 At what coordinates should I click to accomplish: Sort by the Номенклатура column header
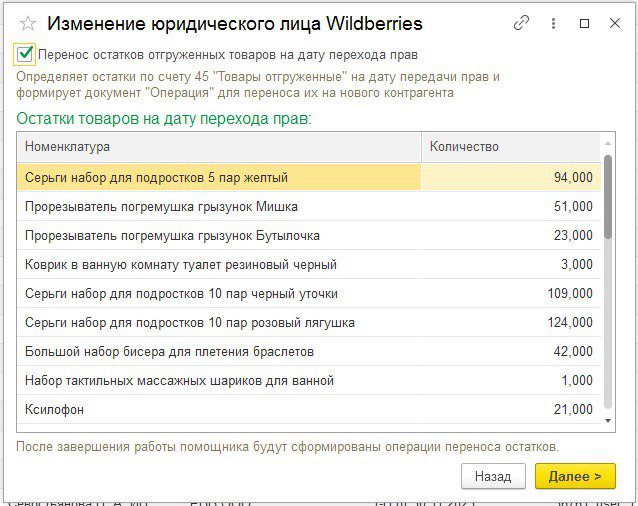point(218,147)
